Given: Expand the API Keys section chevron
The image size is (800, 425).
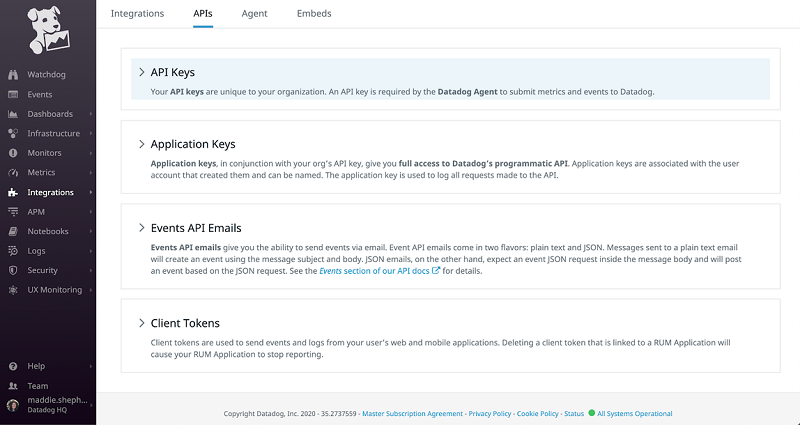Looking at the screenshot, I should (x=142, y=72).
